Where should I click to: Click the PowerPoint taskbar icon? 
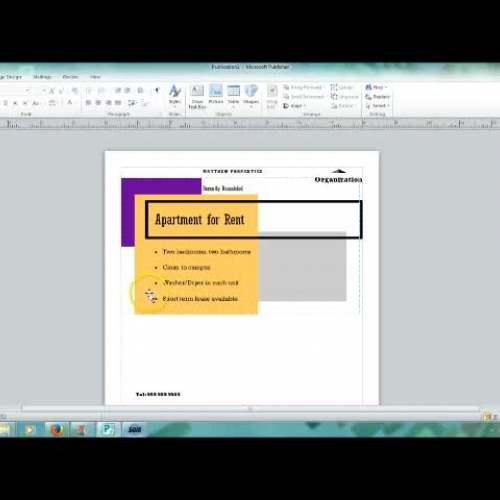(x=81, y=430)
